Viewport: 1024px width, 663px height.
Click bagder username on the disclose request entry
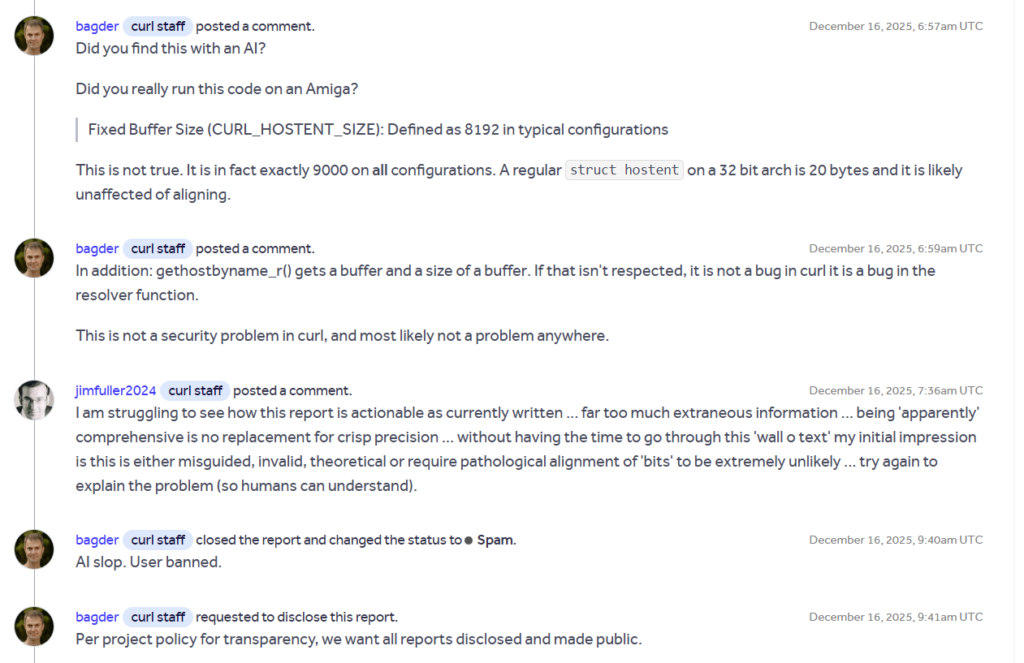pos(96,617)
